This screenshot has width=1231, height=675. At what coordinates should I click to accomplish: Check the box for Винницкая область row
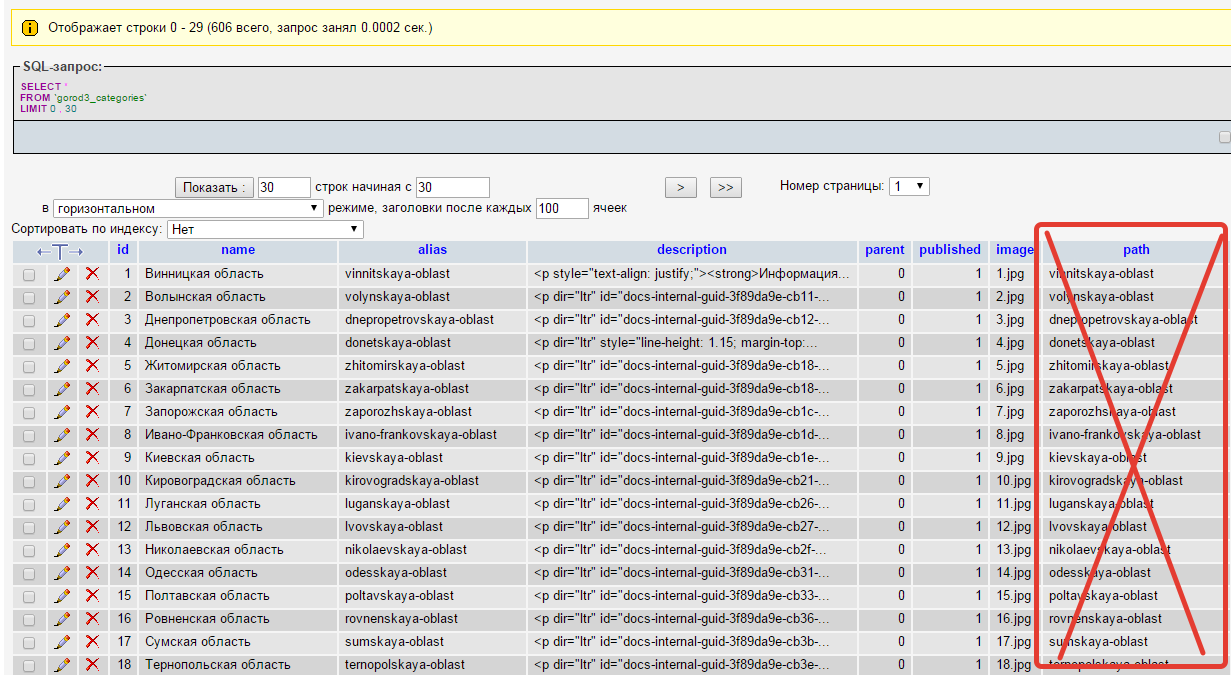click(29, 275)
